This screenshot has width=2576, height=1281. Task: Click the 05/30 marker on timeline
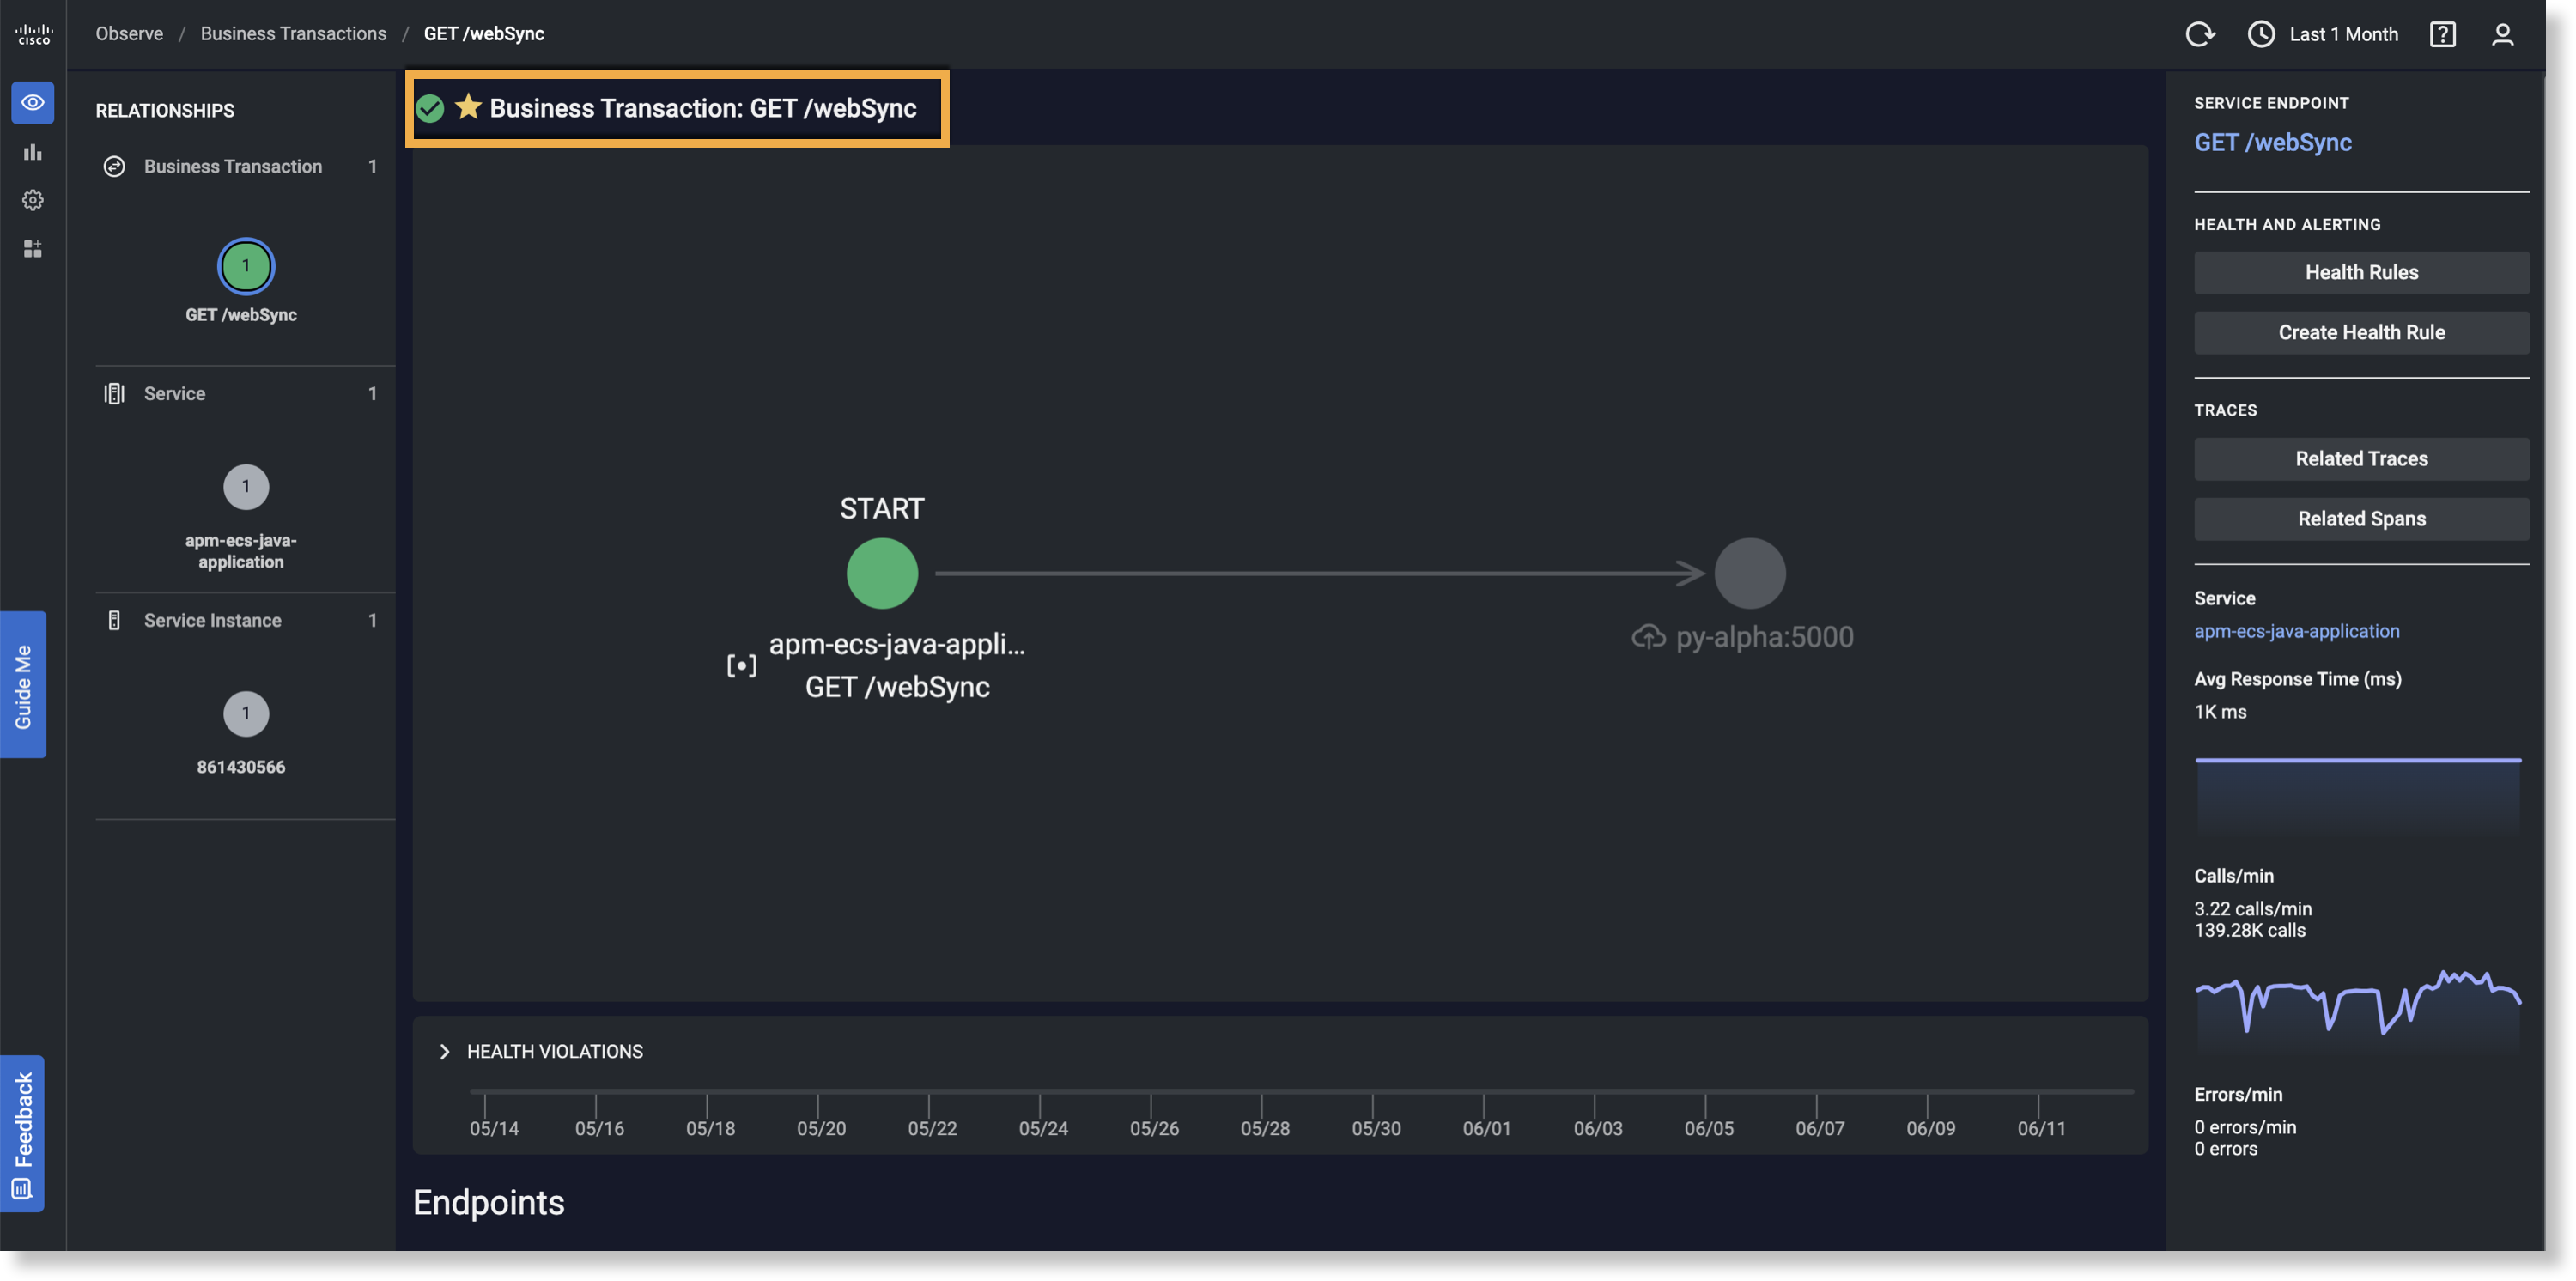(x=1376, y=1128)
